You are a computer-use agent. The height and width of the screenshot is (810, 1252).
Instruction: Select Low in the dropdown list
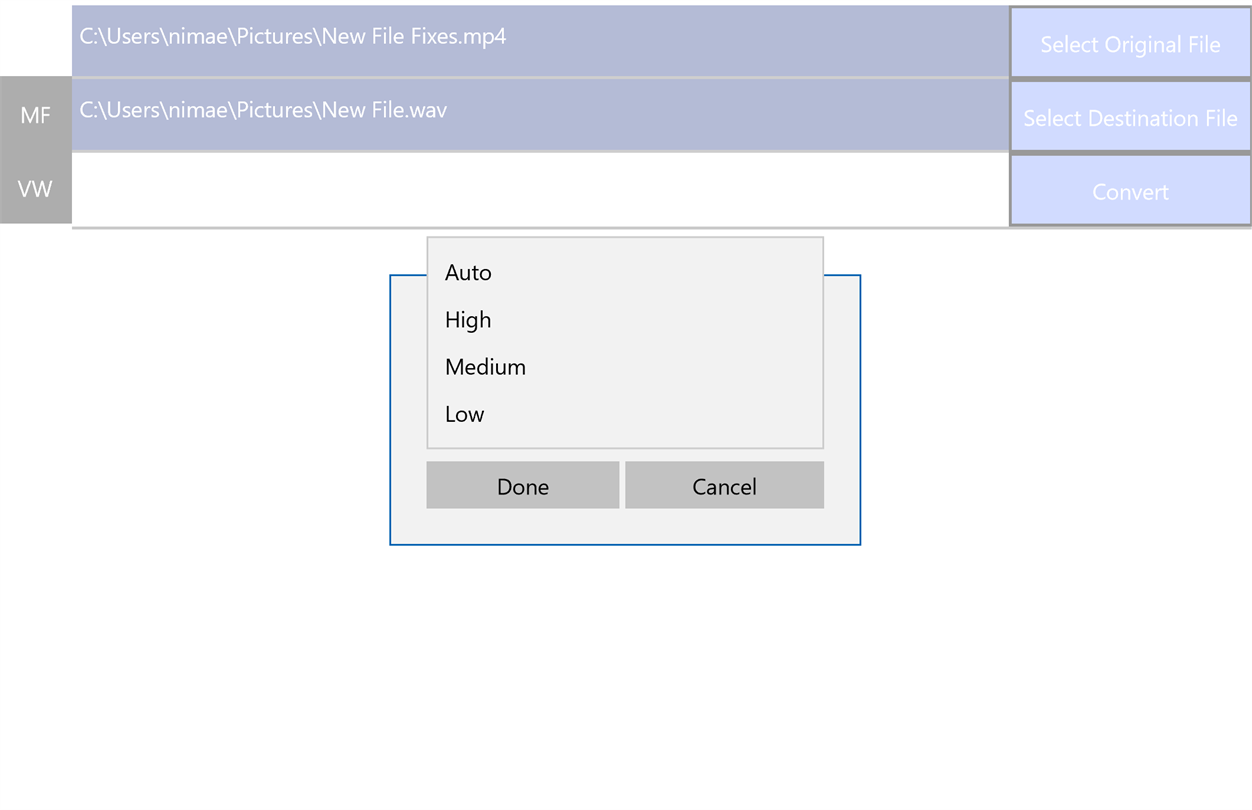pyautogui.click(x=465, y=414)
